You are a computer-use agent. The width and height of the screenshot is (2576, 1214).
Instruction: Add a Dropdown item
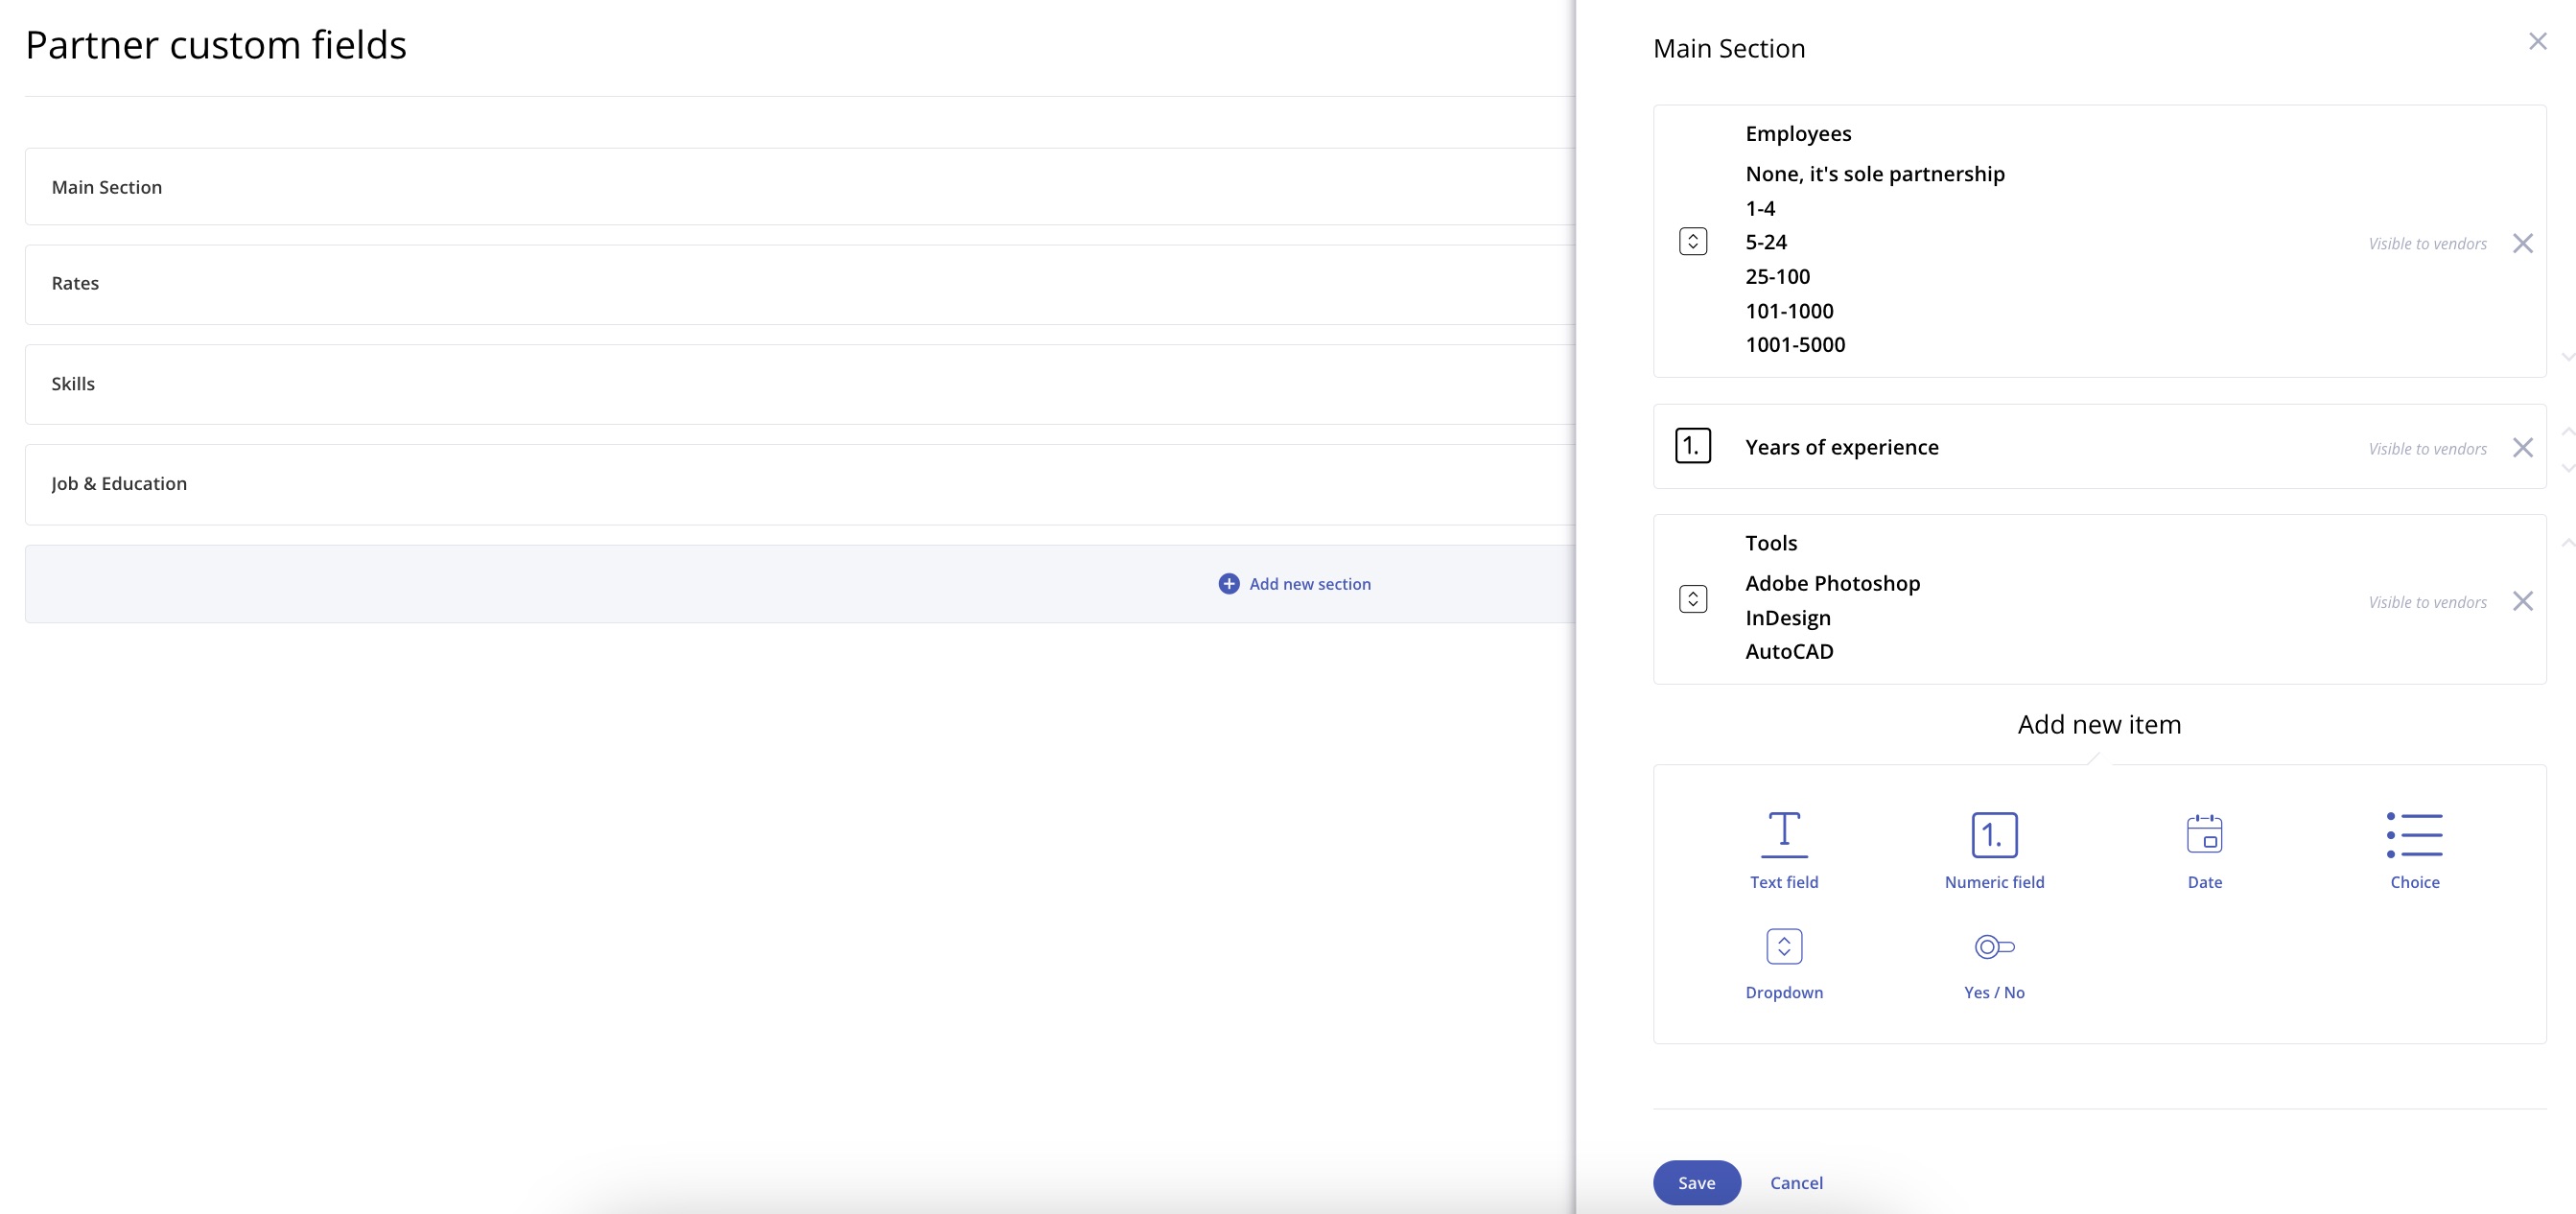pyautogui.click(x=1783, y=962)
